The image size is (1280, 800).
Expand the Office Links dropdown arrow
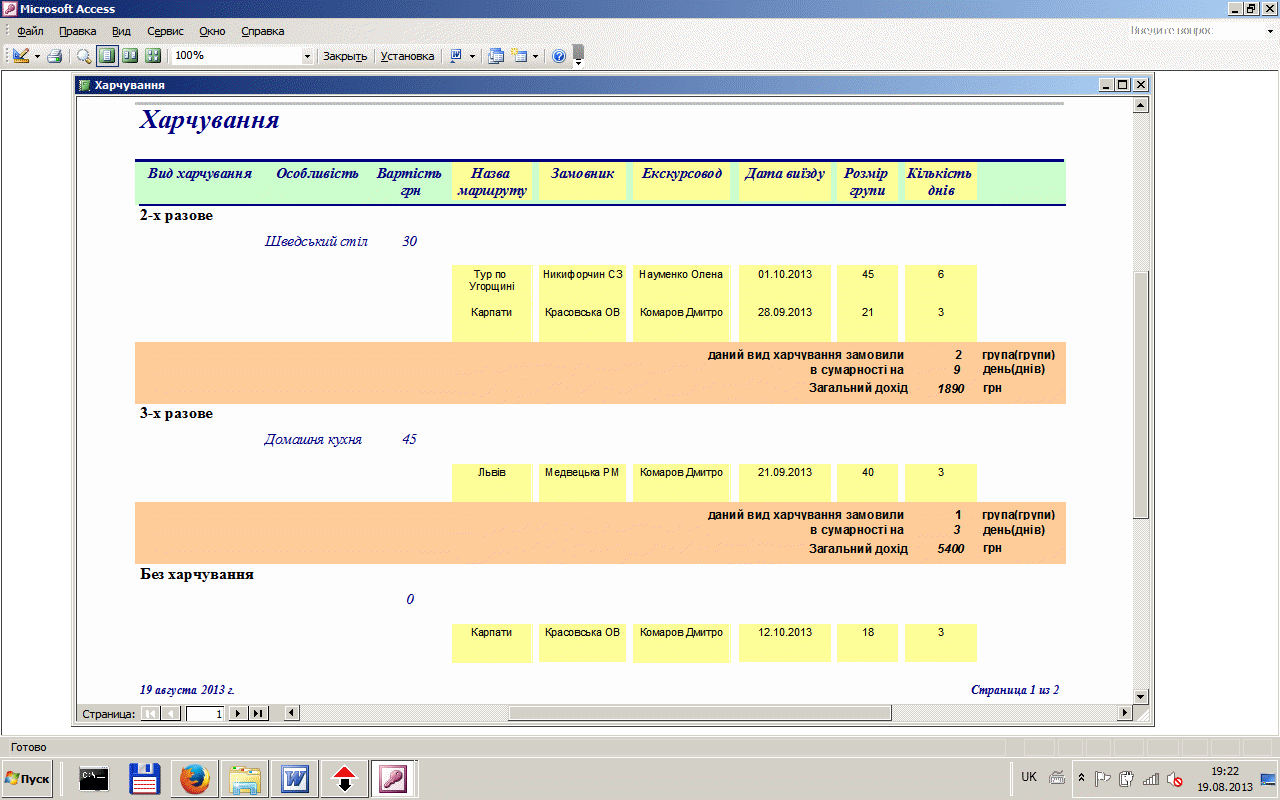472,56
